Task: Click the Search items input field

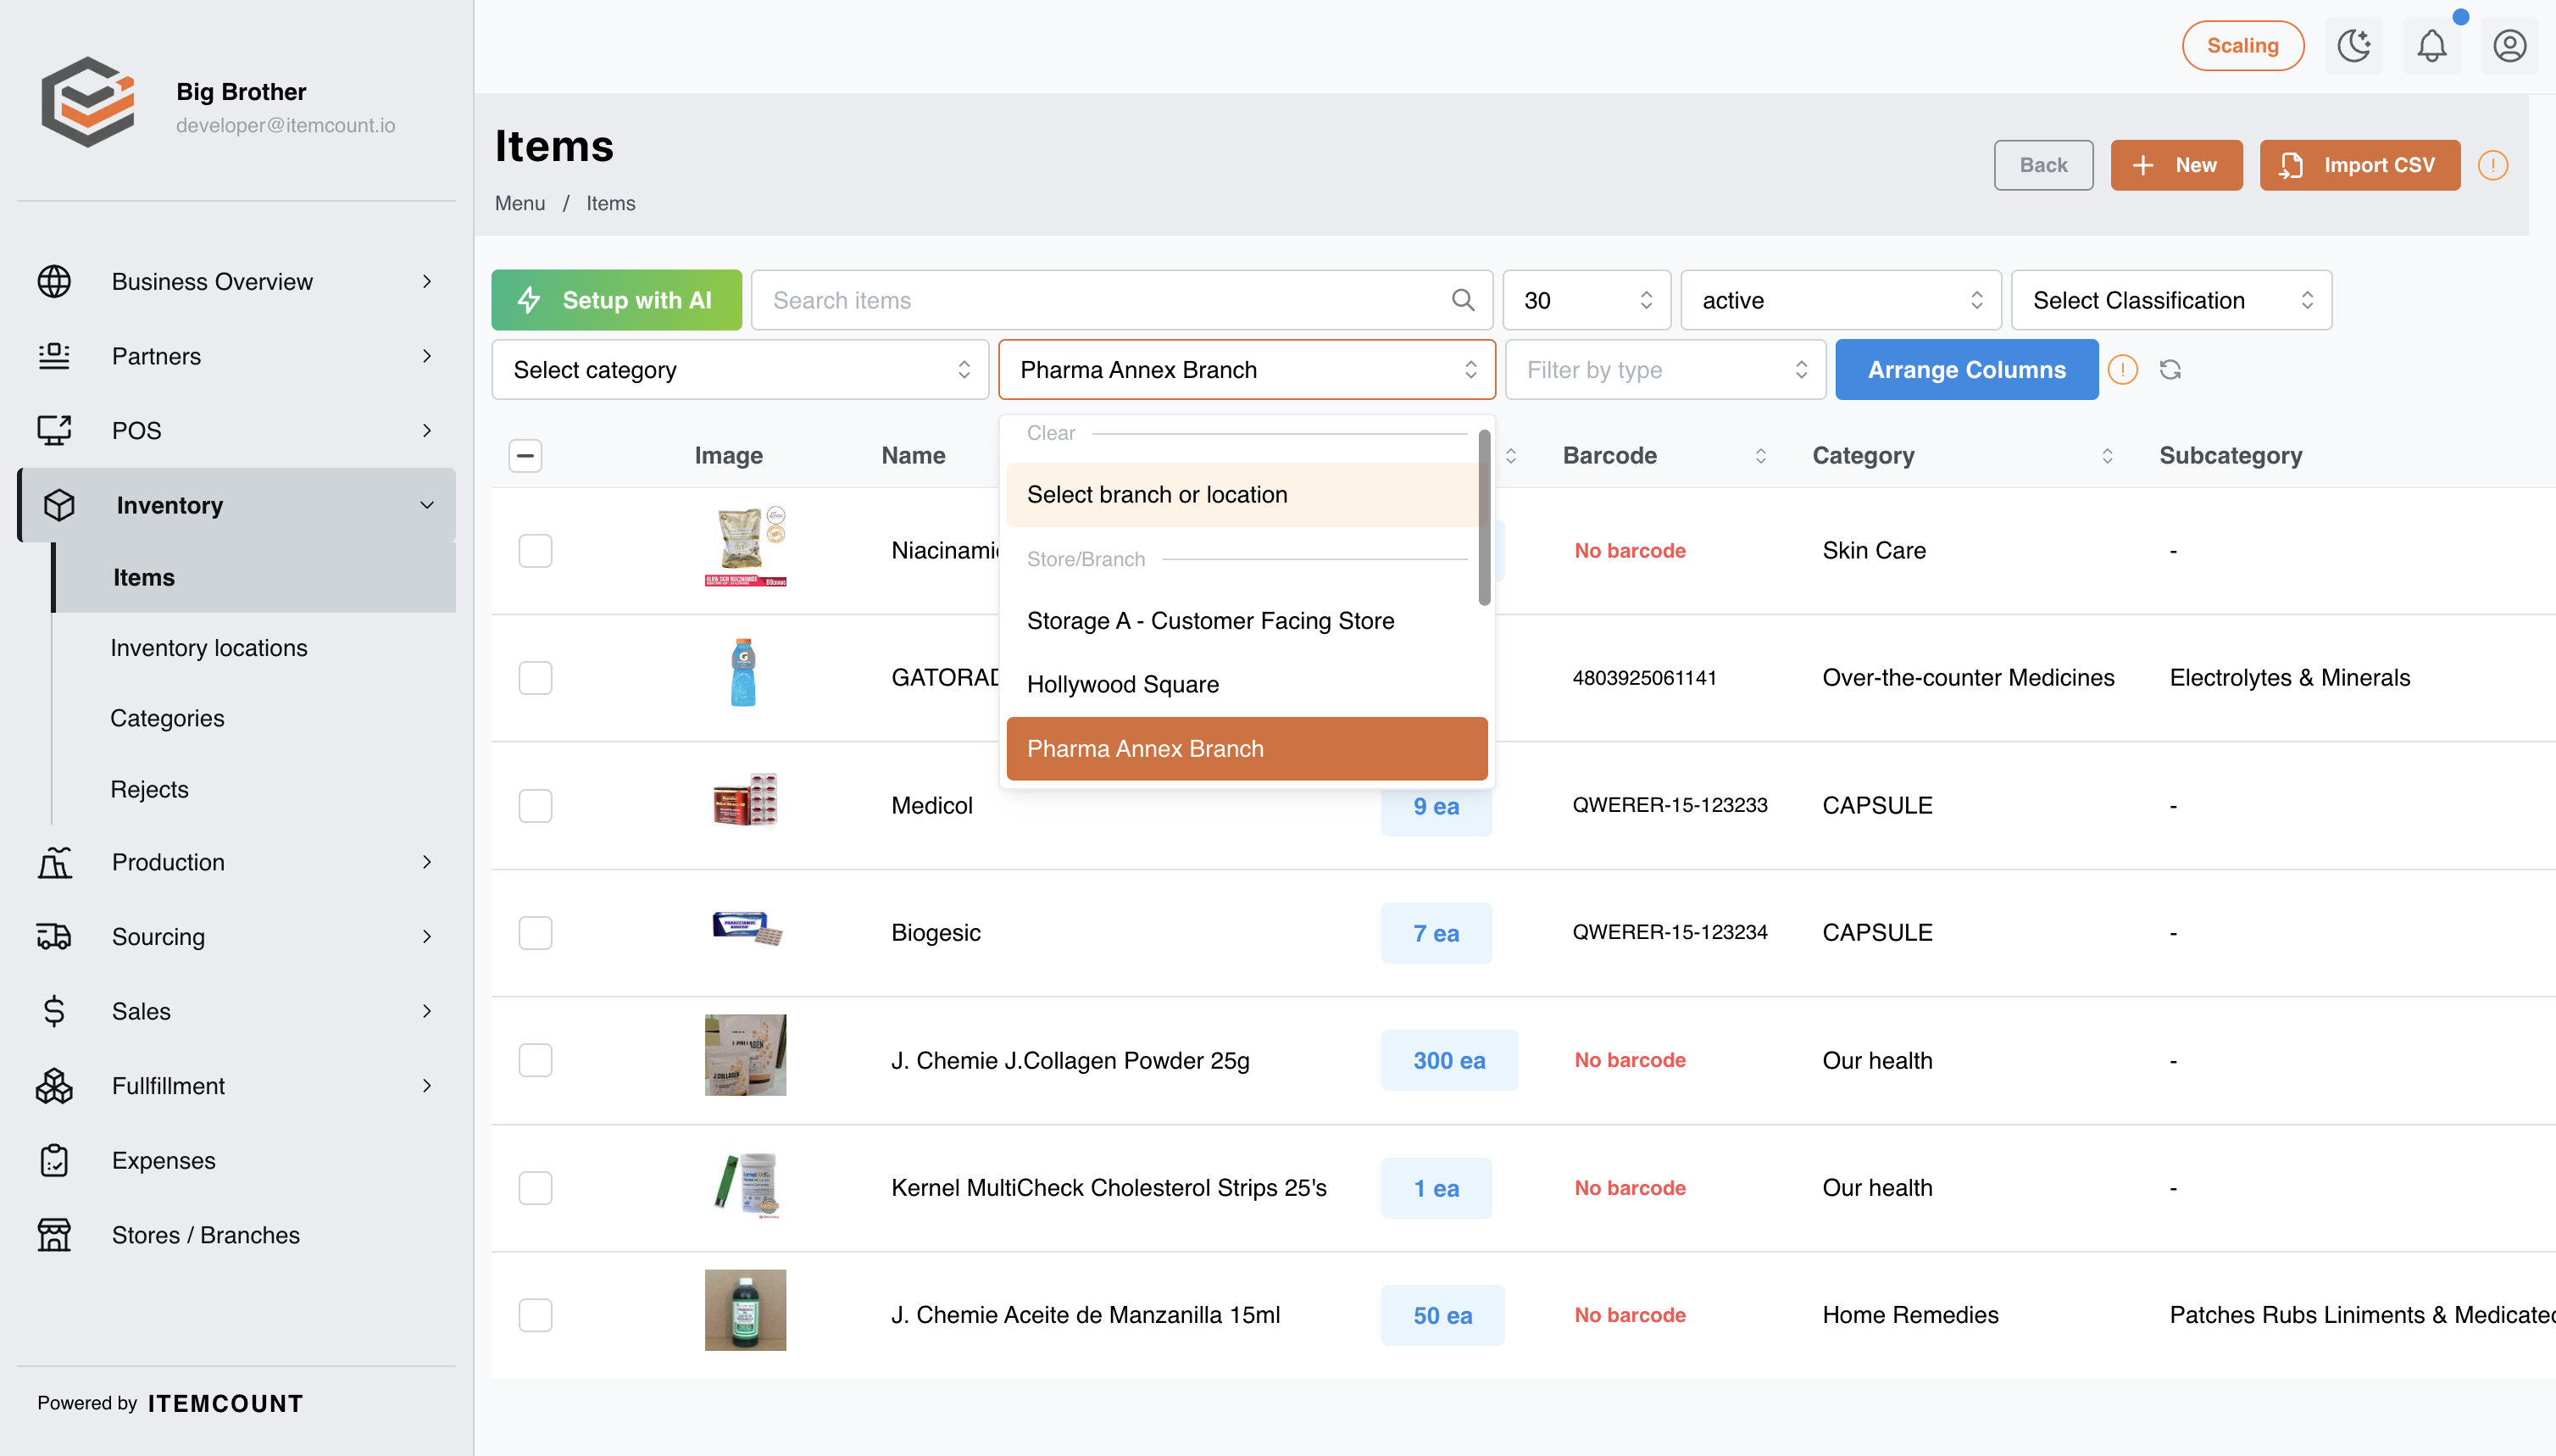Action: tap(1121, 300)
